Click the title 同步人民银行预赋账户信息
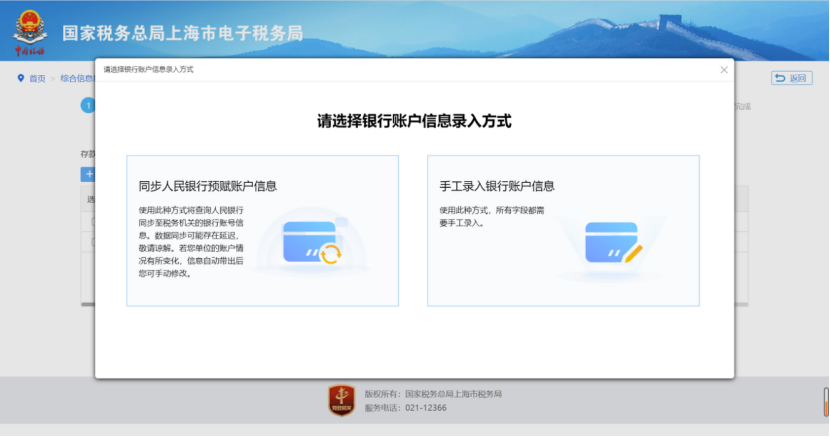The height and width of the screenshot is (437, 830). 208,186
